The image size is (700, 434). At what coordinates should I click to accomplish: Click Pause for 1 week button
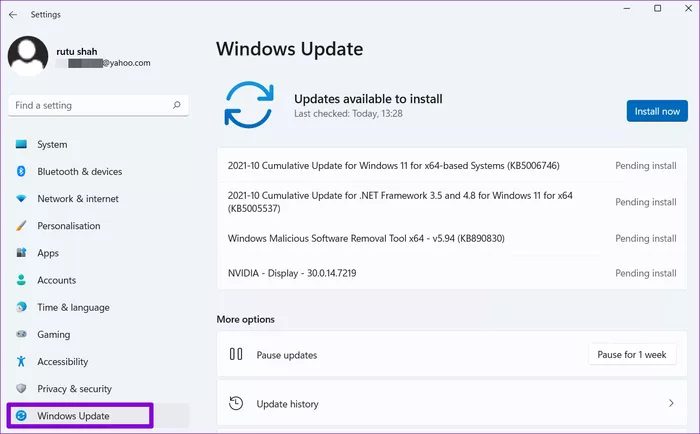click(x=632, y=355)
